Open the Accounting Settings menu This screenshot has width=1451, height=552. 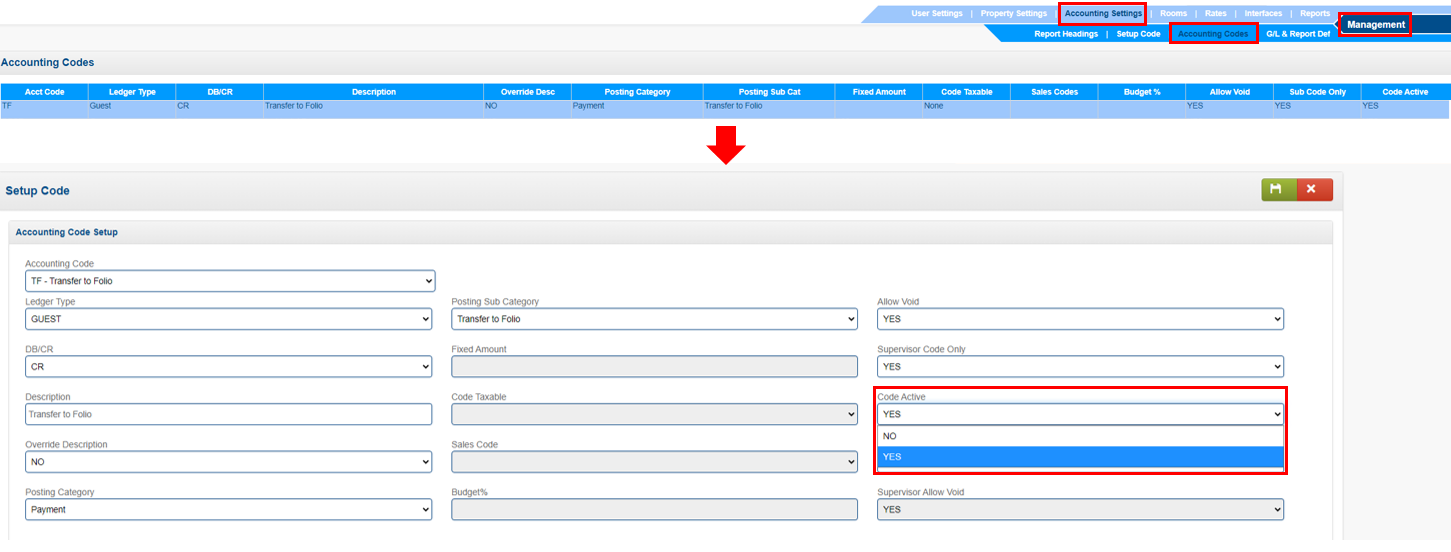pyautogui.click(x=1102, y=14)
